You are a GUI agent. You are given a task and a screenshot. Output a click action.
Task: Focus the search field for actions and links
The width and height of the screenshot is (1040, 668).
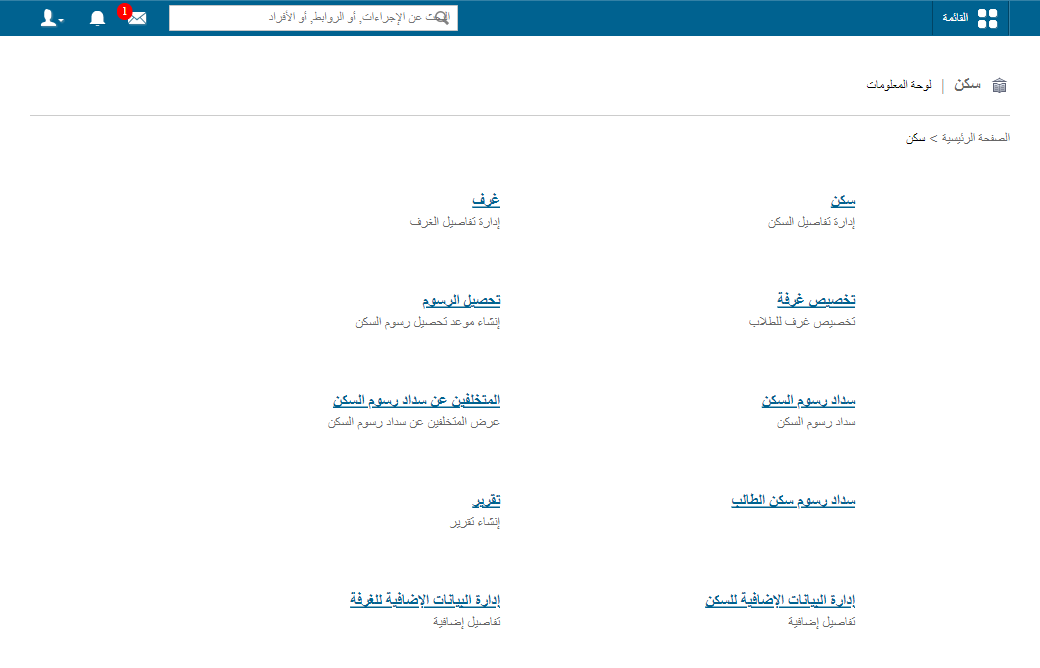pos(313,18)
